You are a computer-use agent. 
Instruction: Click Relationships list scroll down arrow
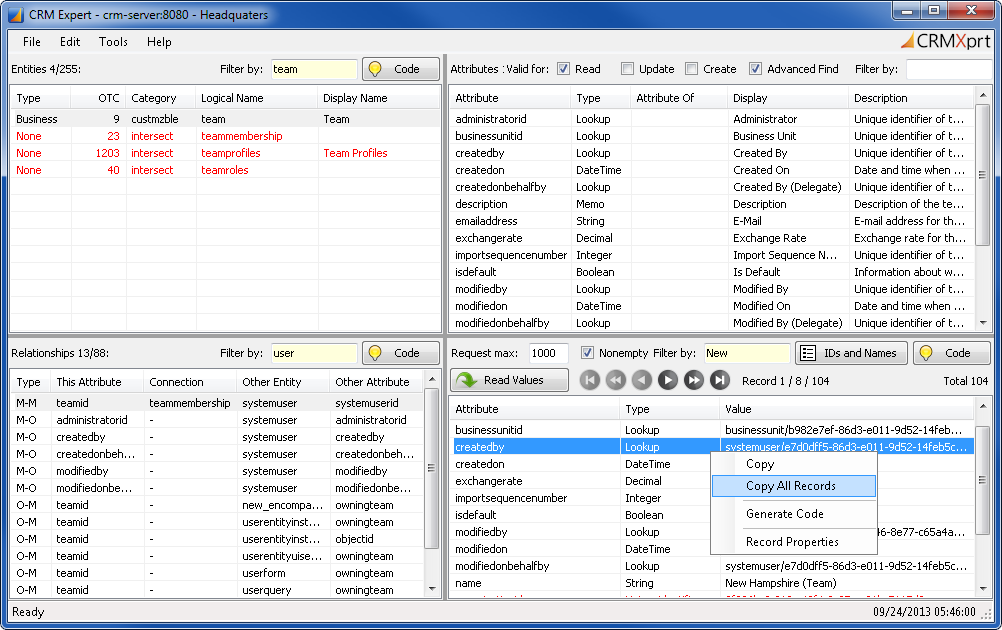click(432, 589)
